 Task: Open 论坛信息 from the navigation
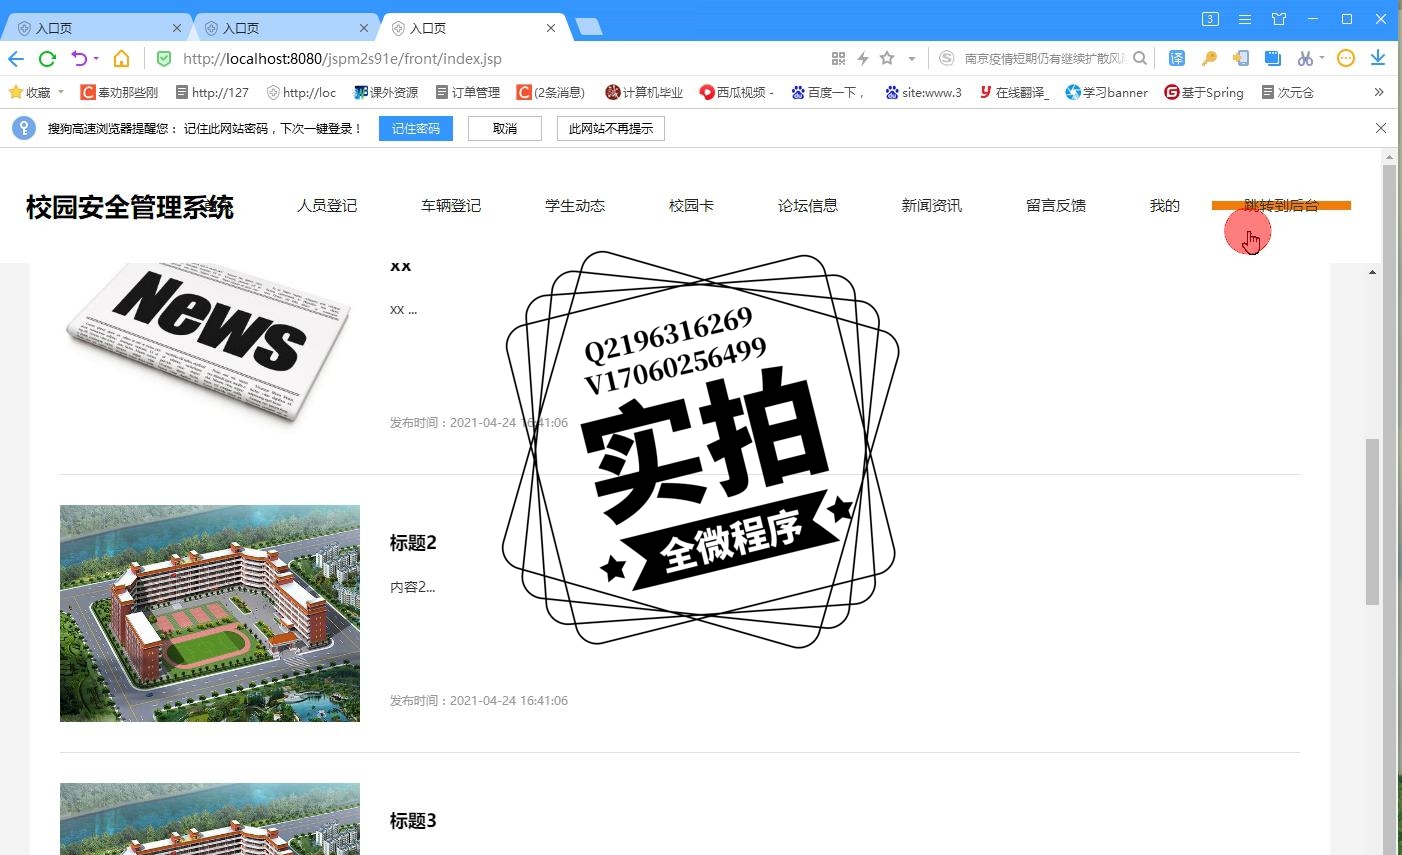(x=808, y=205)
